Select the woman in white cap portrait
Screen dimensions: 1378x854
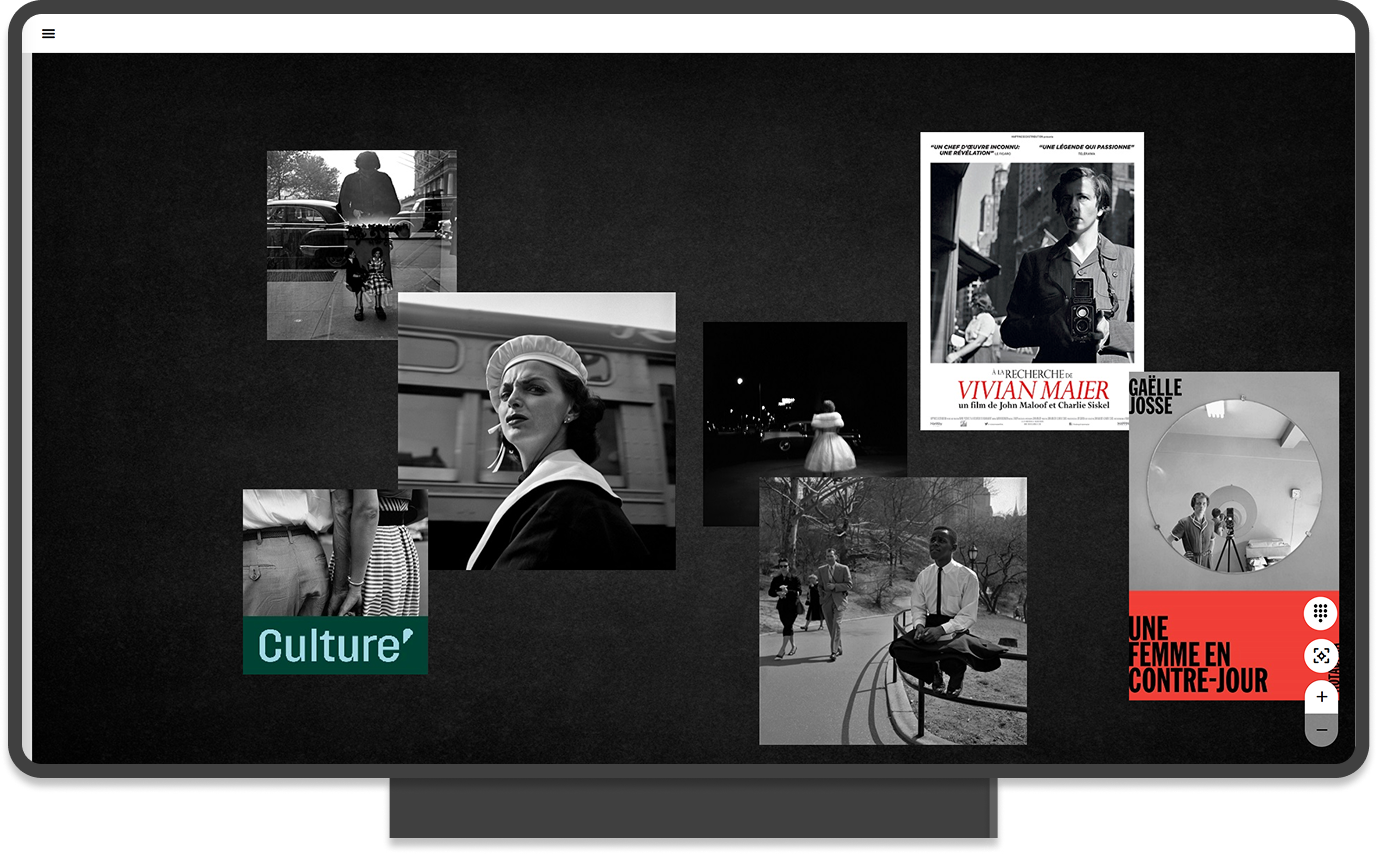click(x=537, y=431)
